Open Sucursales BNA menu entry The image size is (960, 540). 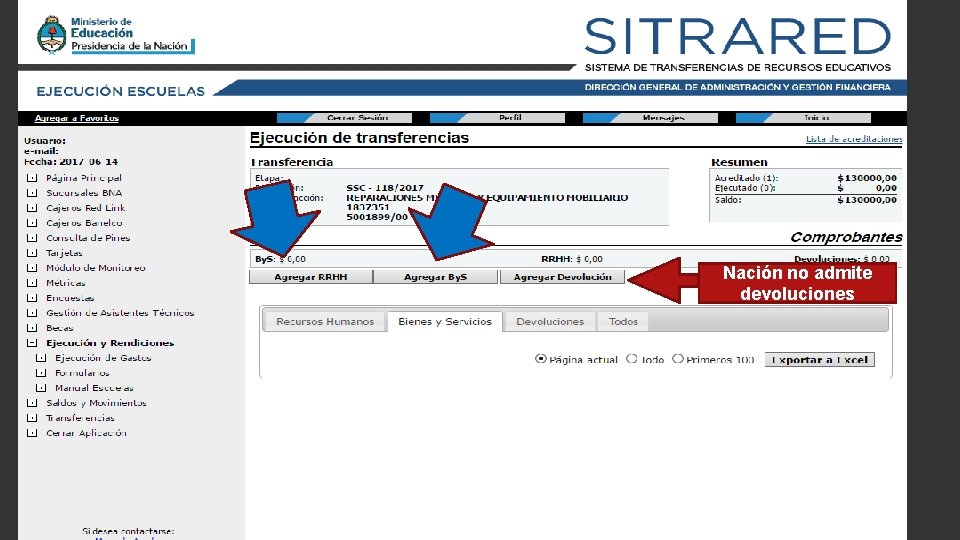click(x=84, y=193)
